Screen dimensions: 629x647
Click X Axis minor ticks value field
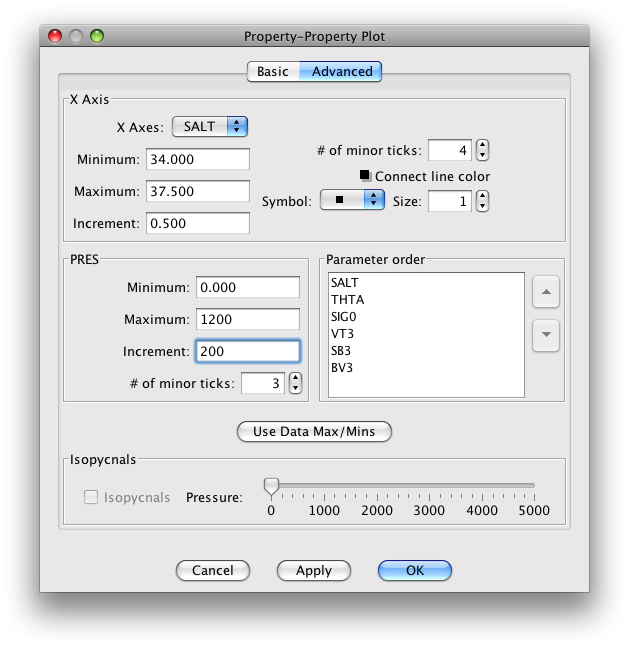click(449, 150)
